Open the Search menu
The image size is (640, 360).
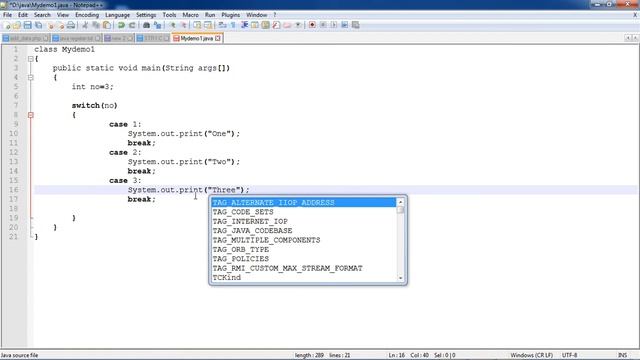pos(42,15)
